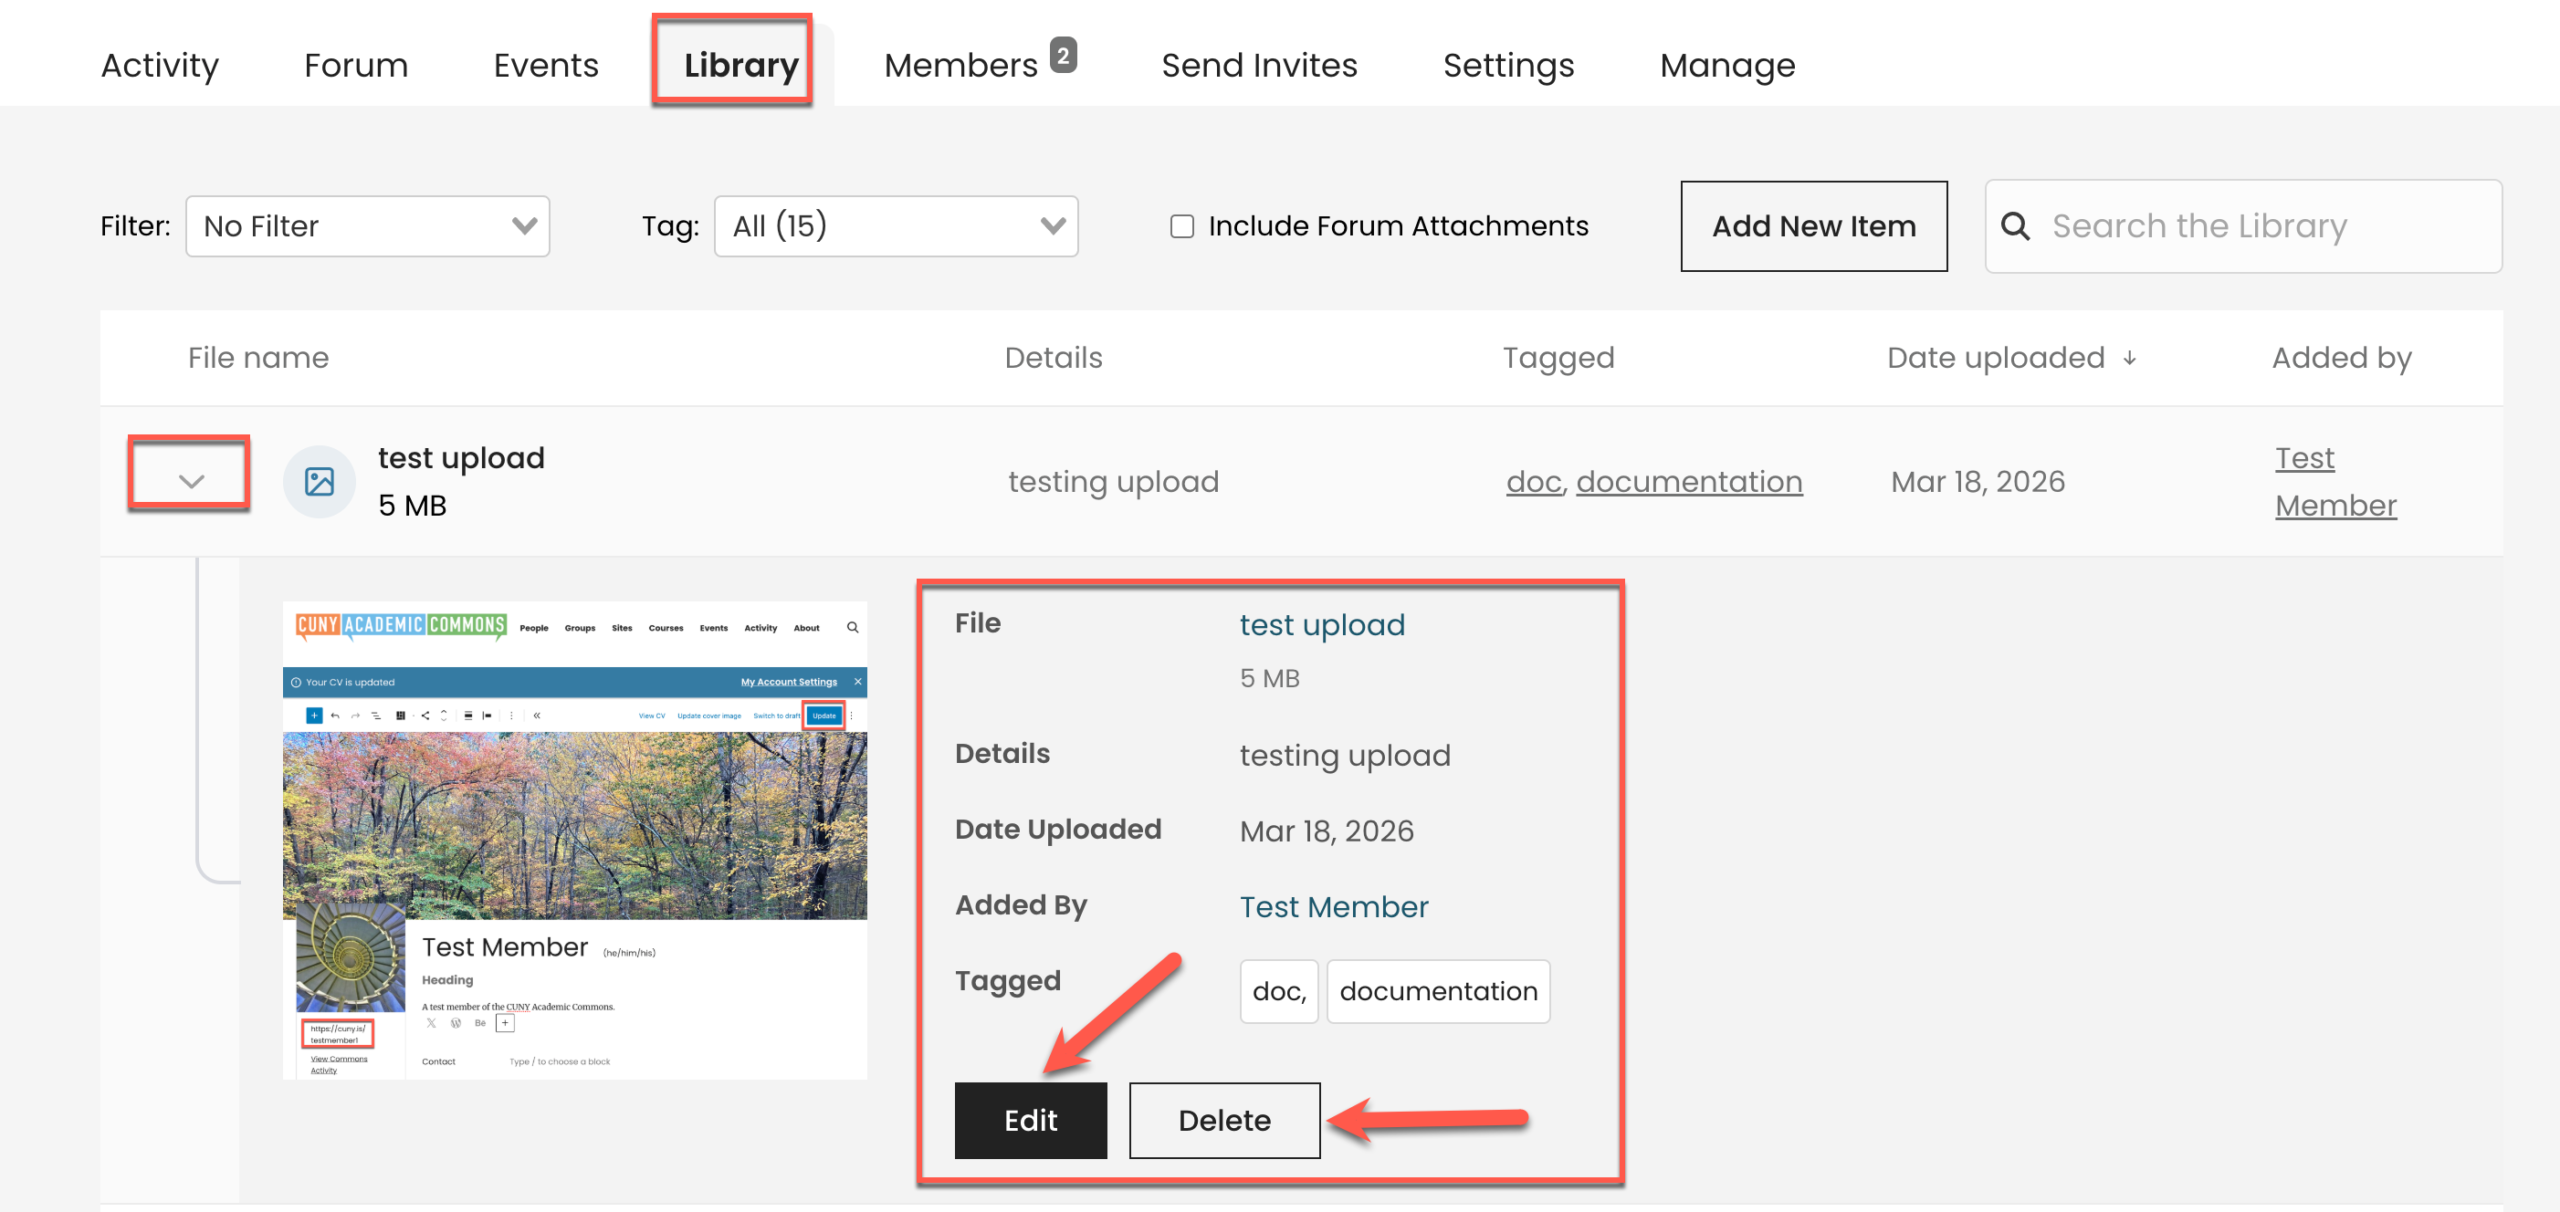Click the doc, tag chip in details panel
The width and height of the screenshot is (2560, 1212).
[x=1279, y=991]
